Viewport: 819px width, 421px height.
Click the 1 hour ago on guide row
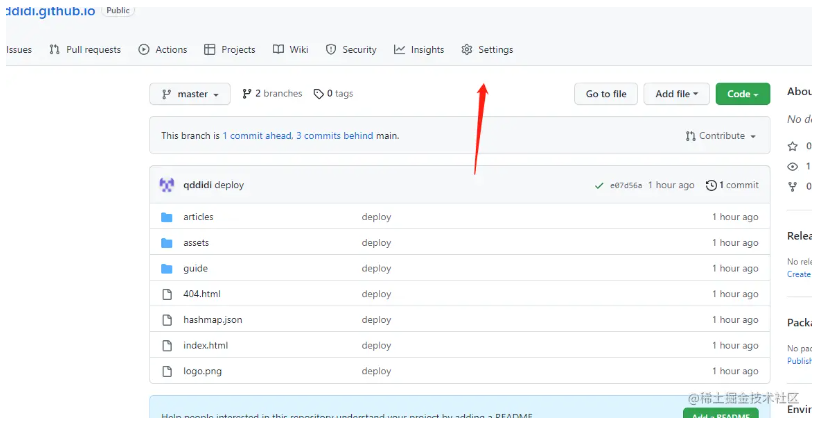click(735, 268)
